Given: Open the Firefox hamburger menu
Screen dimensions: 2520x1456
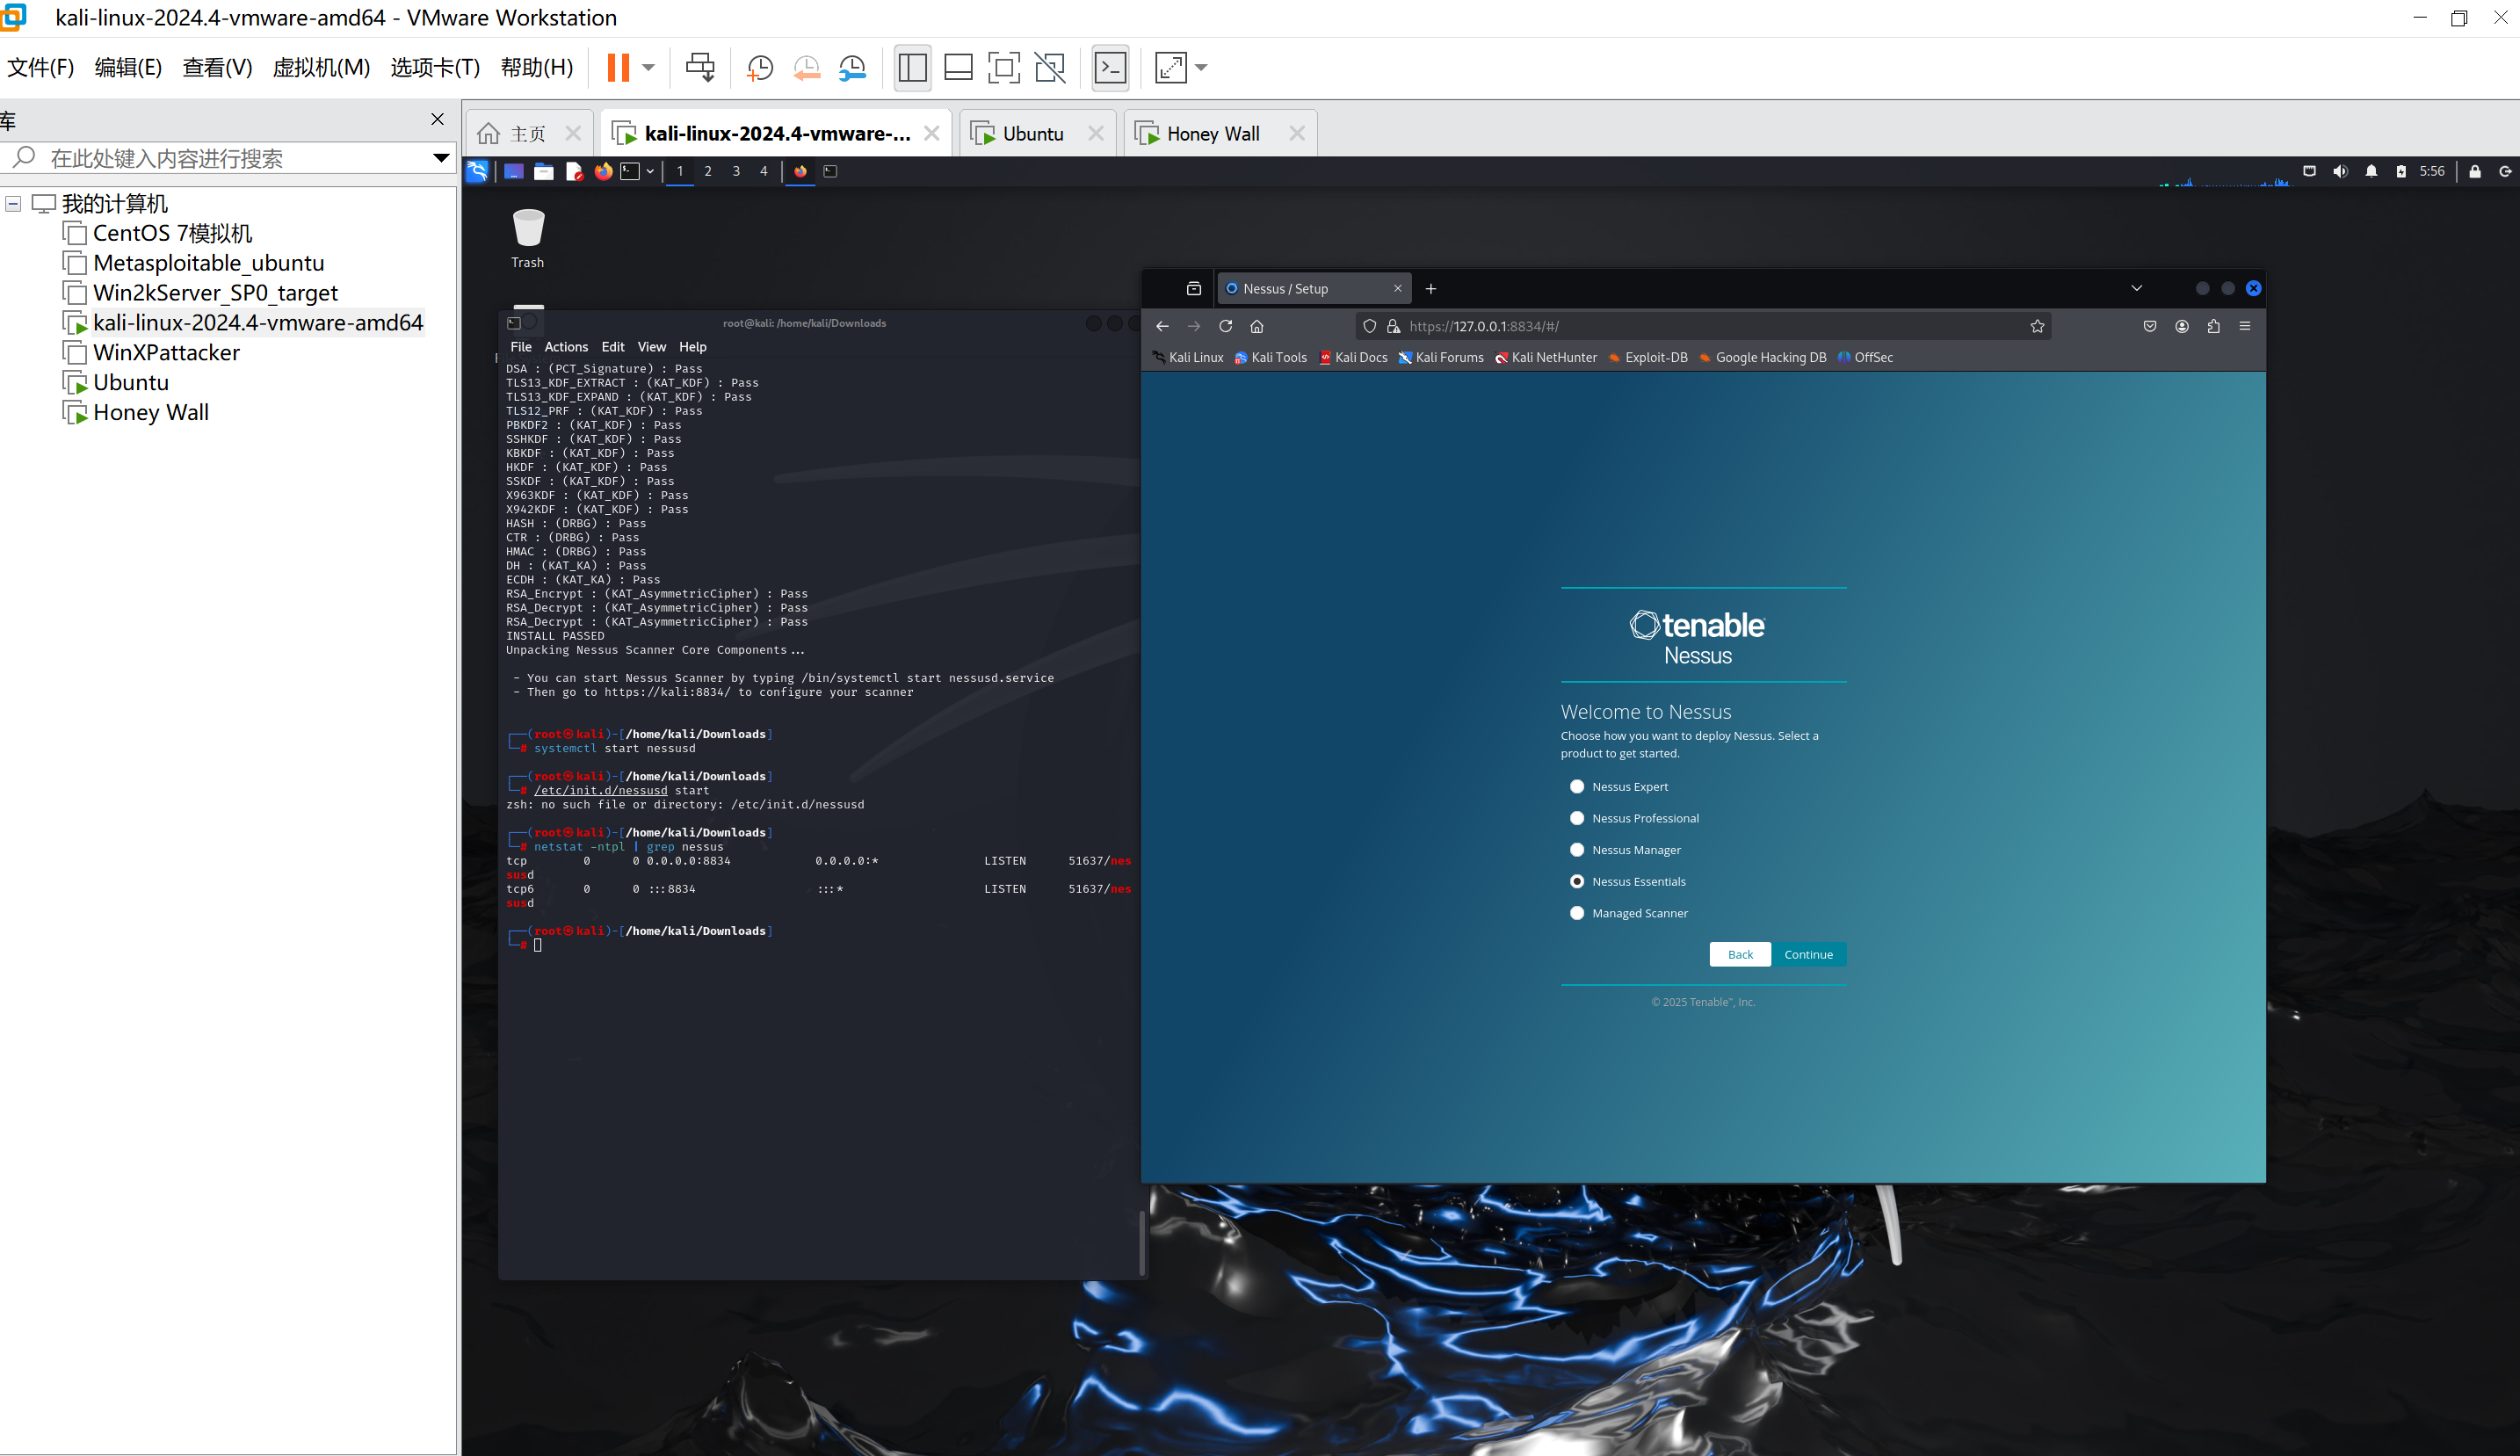Looking at the screenshot, I should 2245,326.
